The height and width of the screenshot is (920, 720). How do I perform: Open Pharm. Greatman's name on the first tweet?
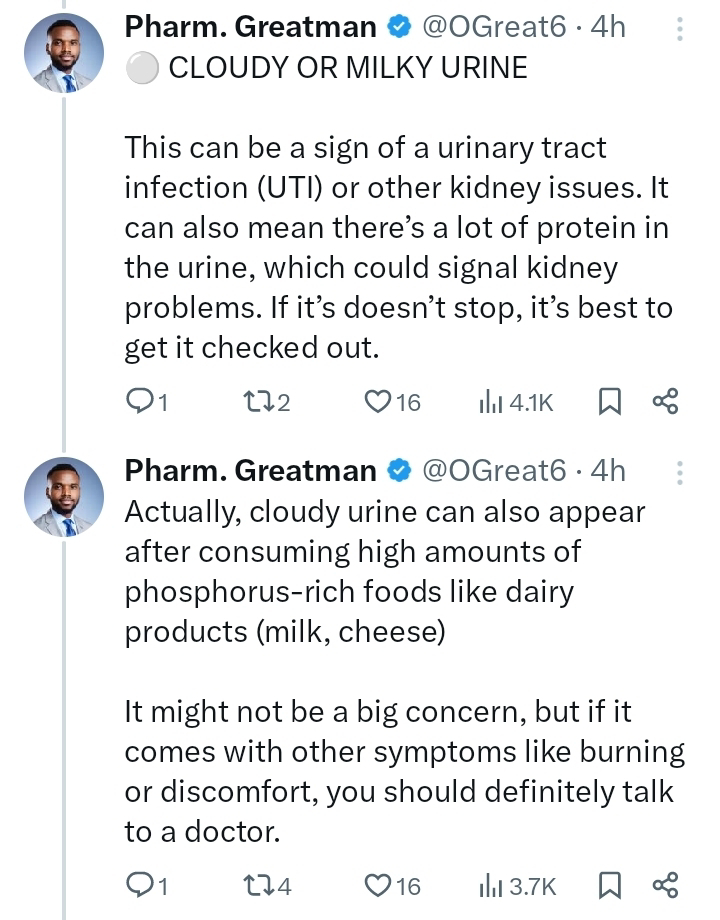coord(250,28)
